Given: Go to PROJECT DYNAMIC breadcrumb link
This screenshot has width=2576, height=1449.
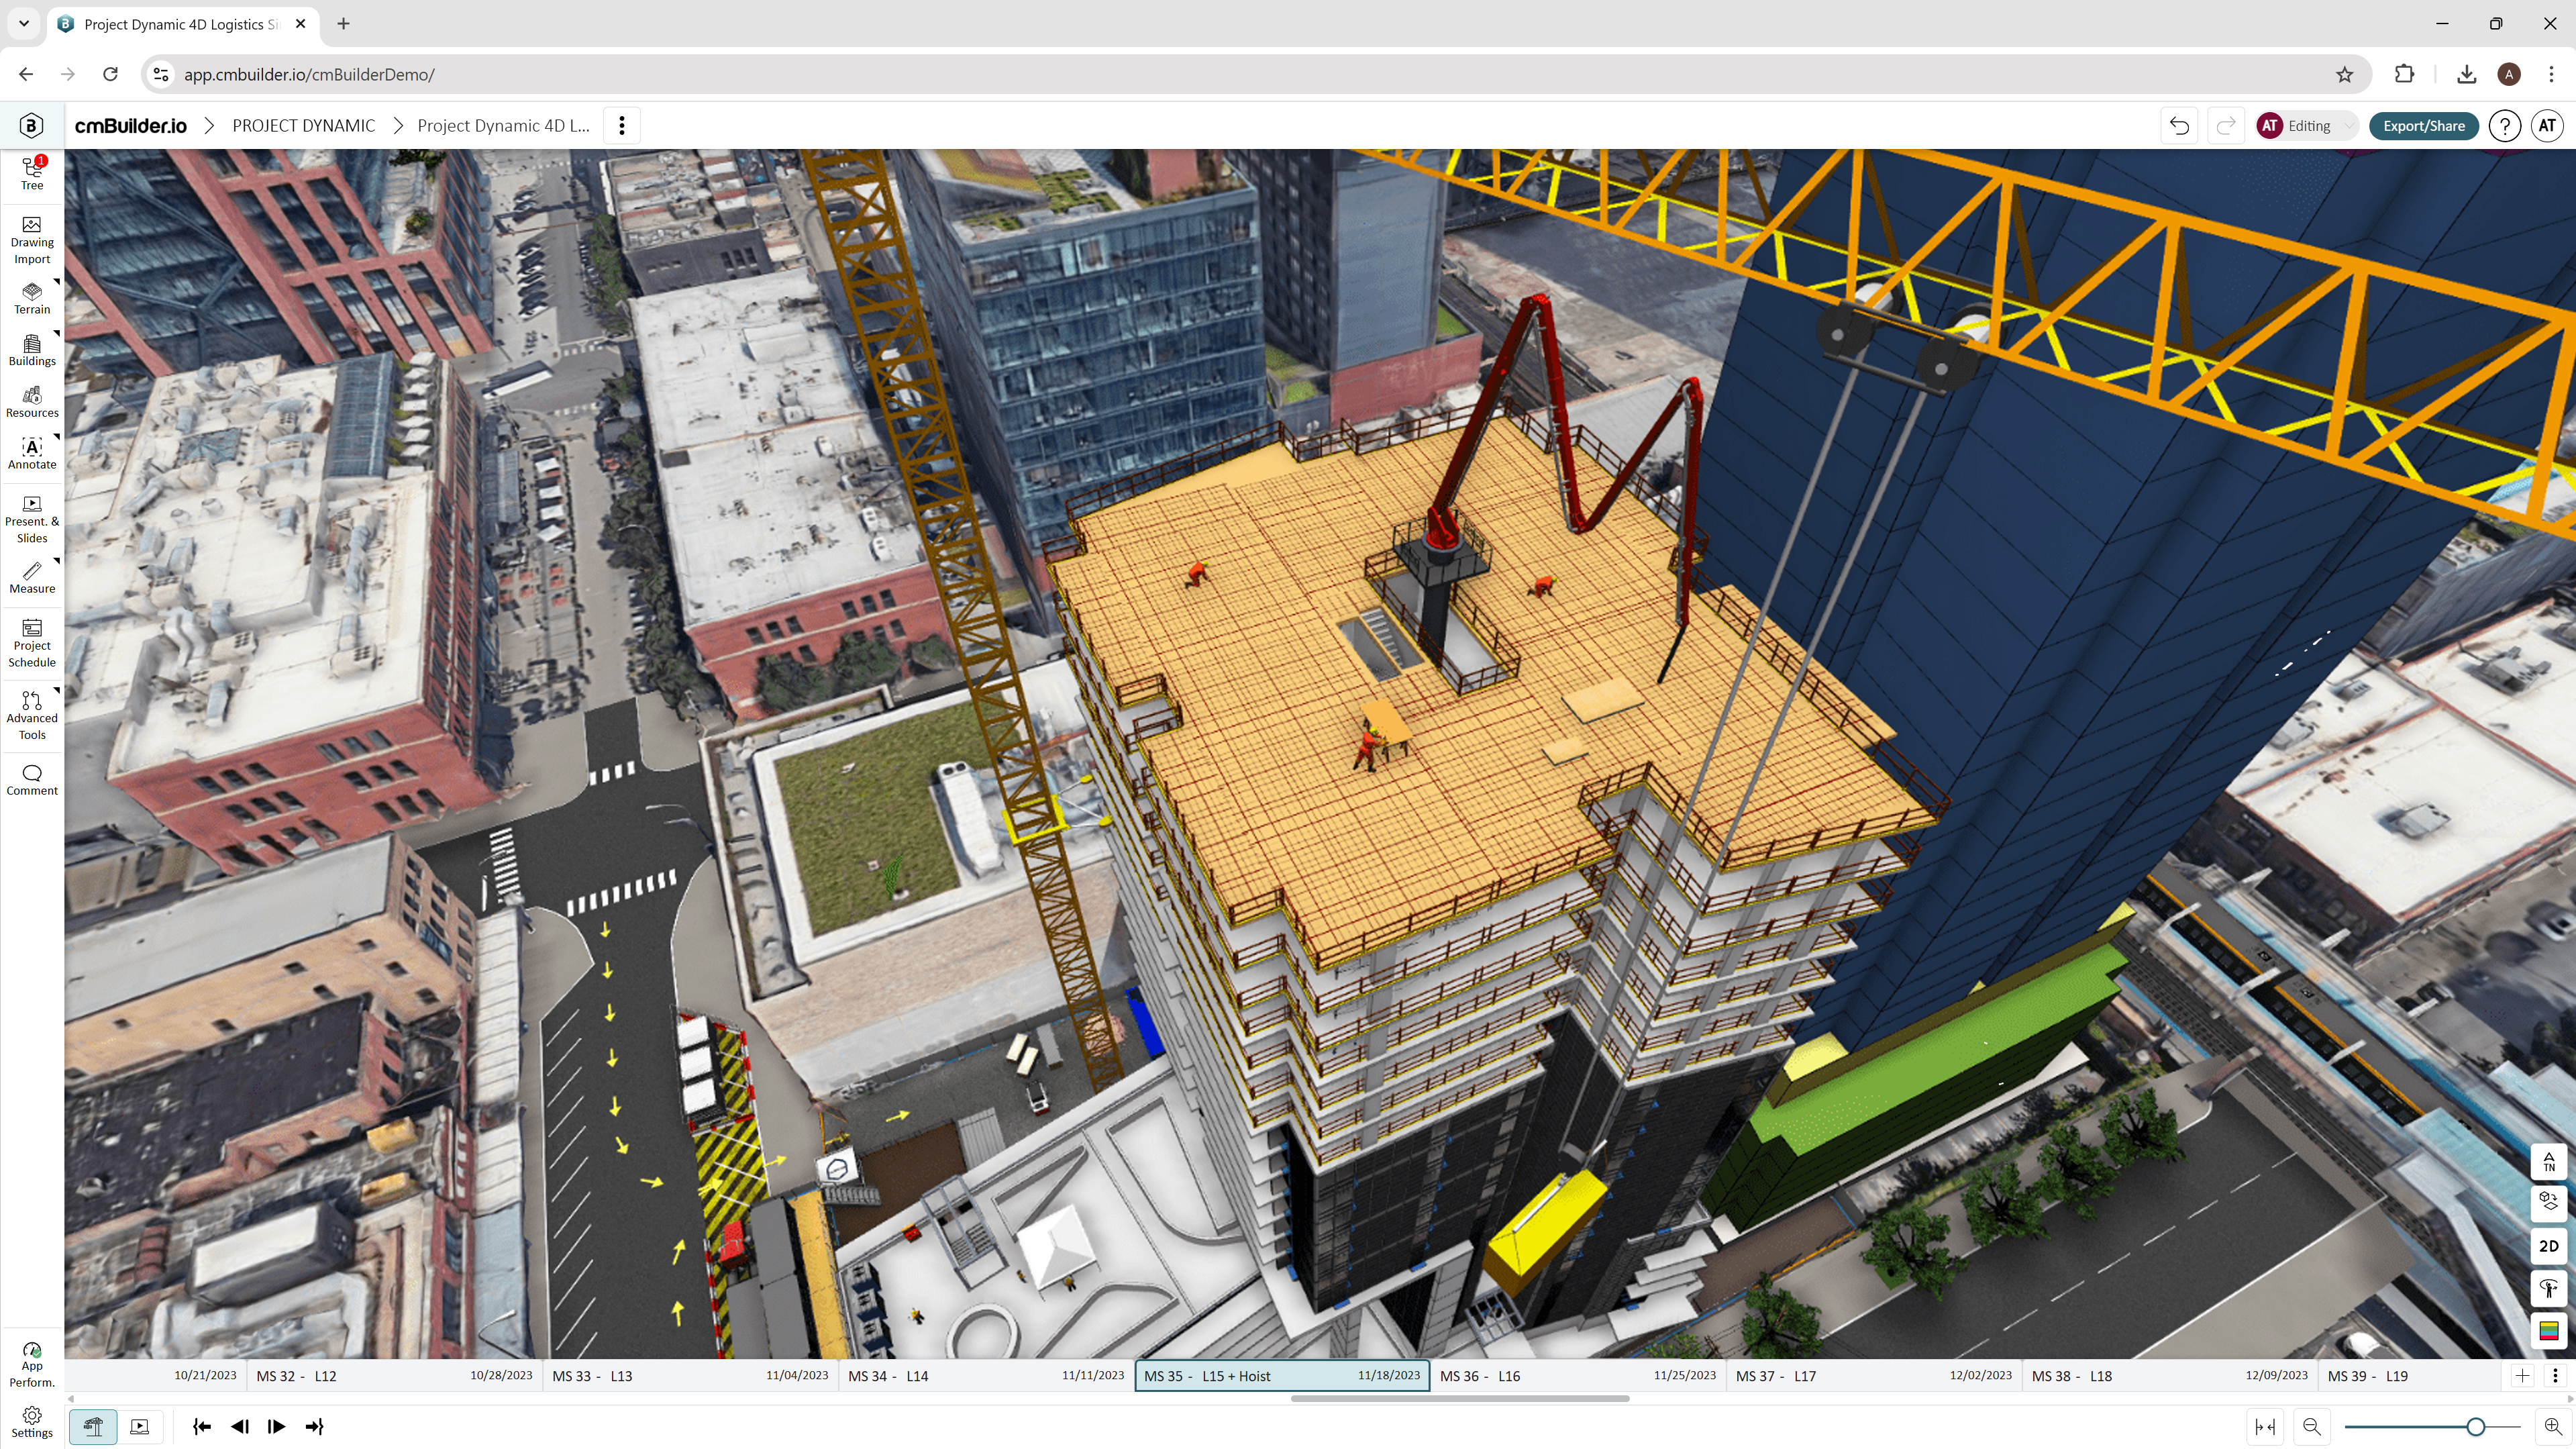Looking at the screenshot, I should 303,126.
